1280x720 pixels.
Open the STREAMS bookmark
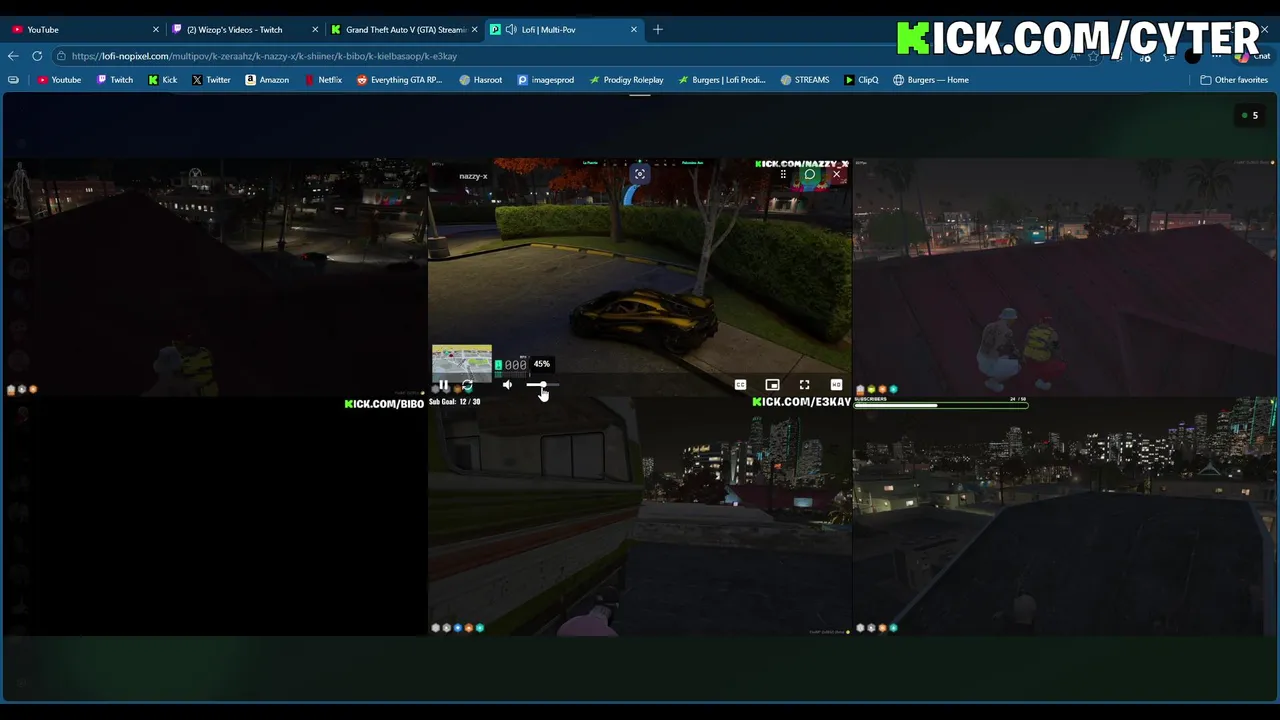[805, 80]
